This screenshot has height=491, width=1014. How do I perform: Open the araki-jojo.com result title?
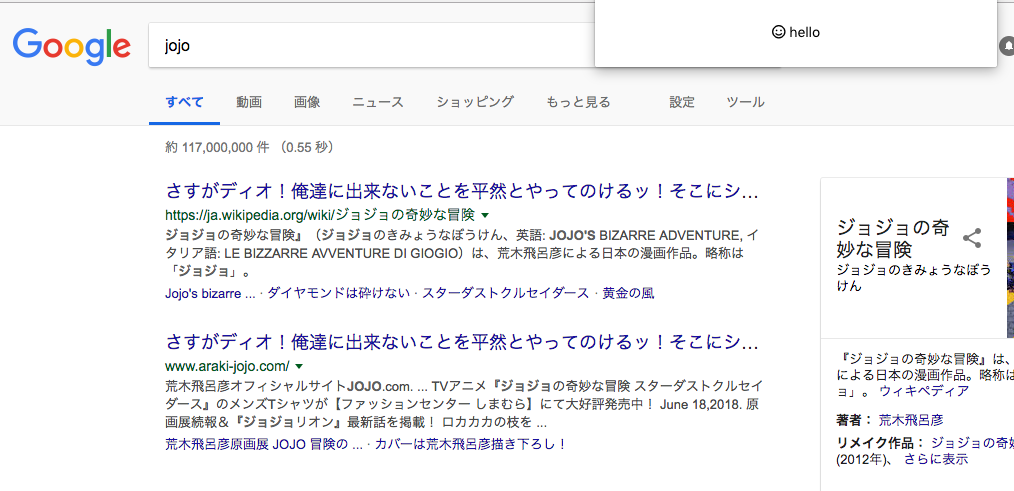point(462,341)
